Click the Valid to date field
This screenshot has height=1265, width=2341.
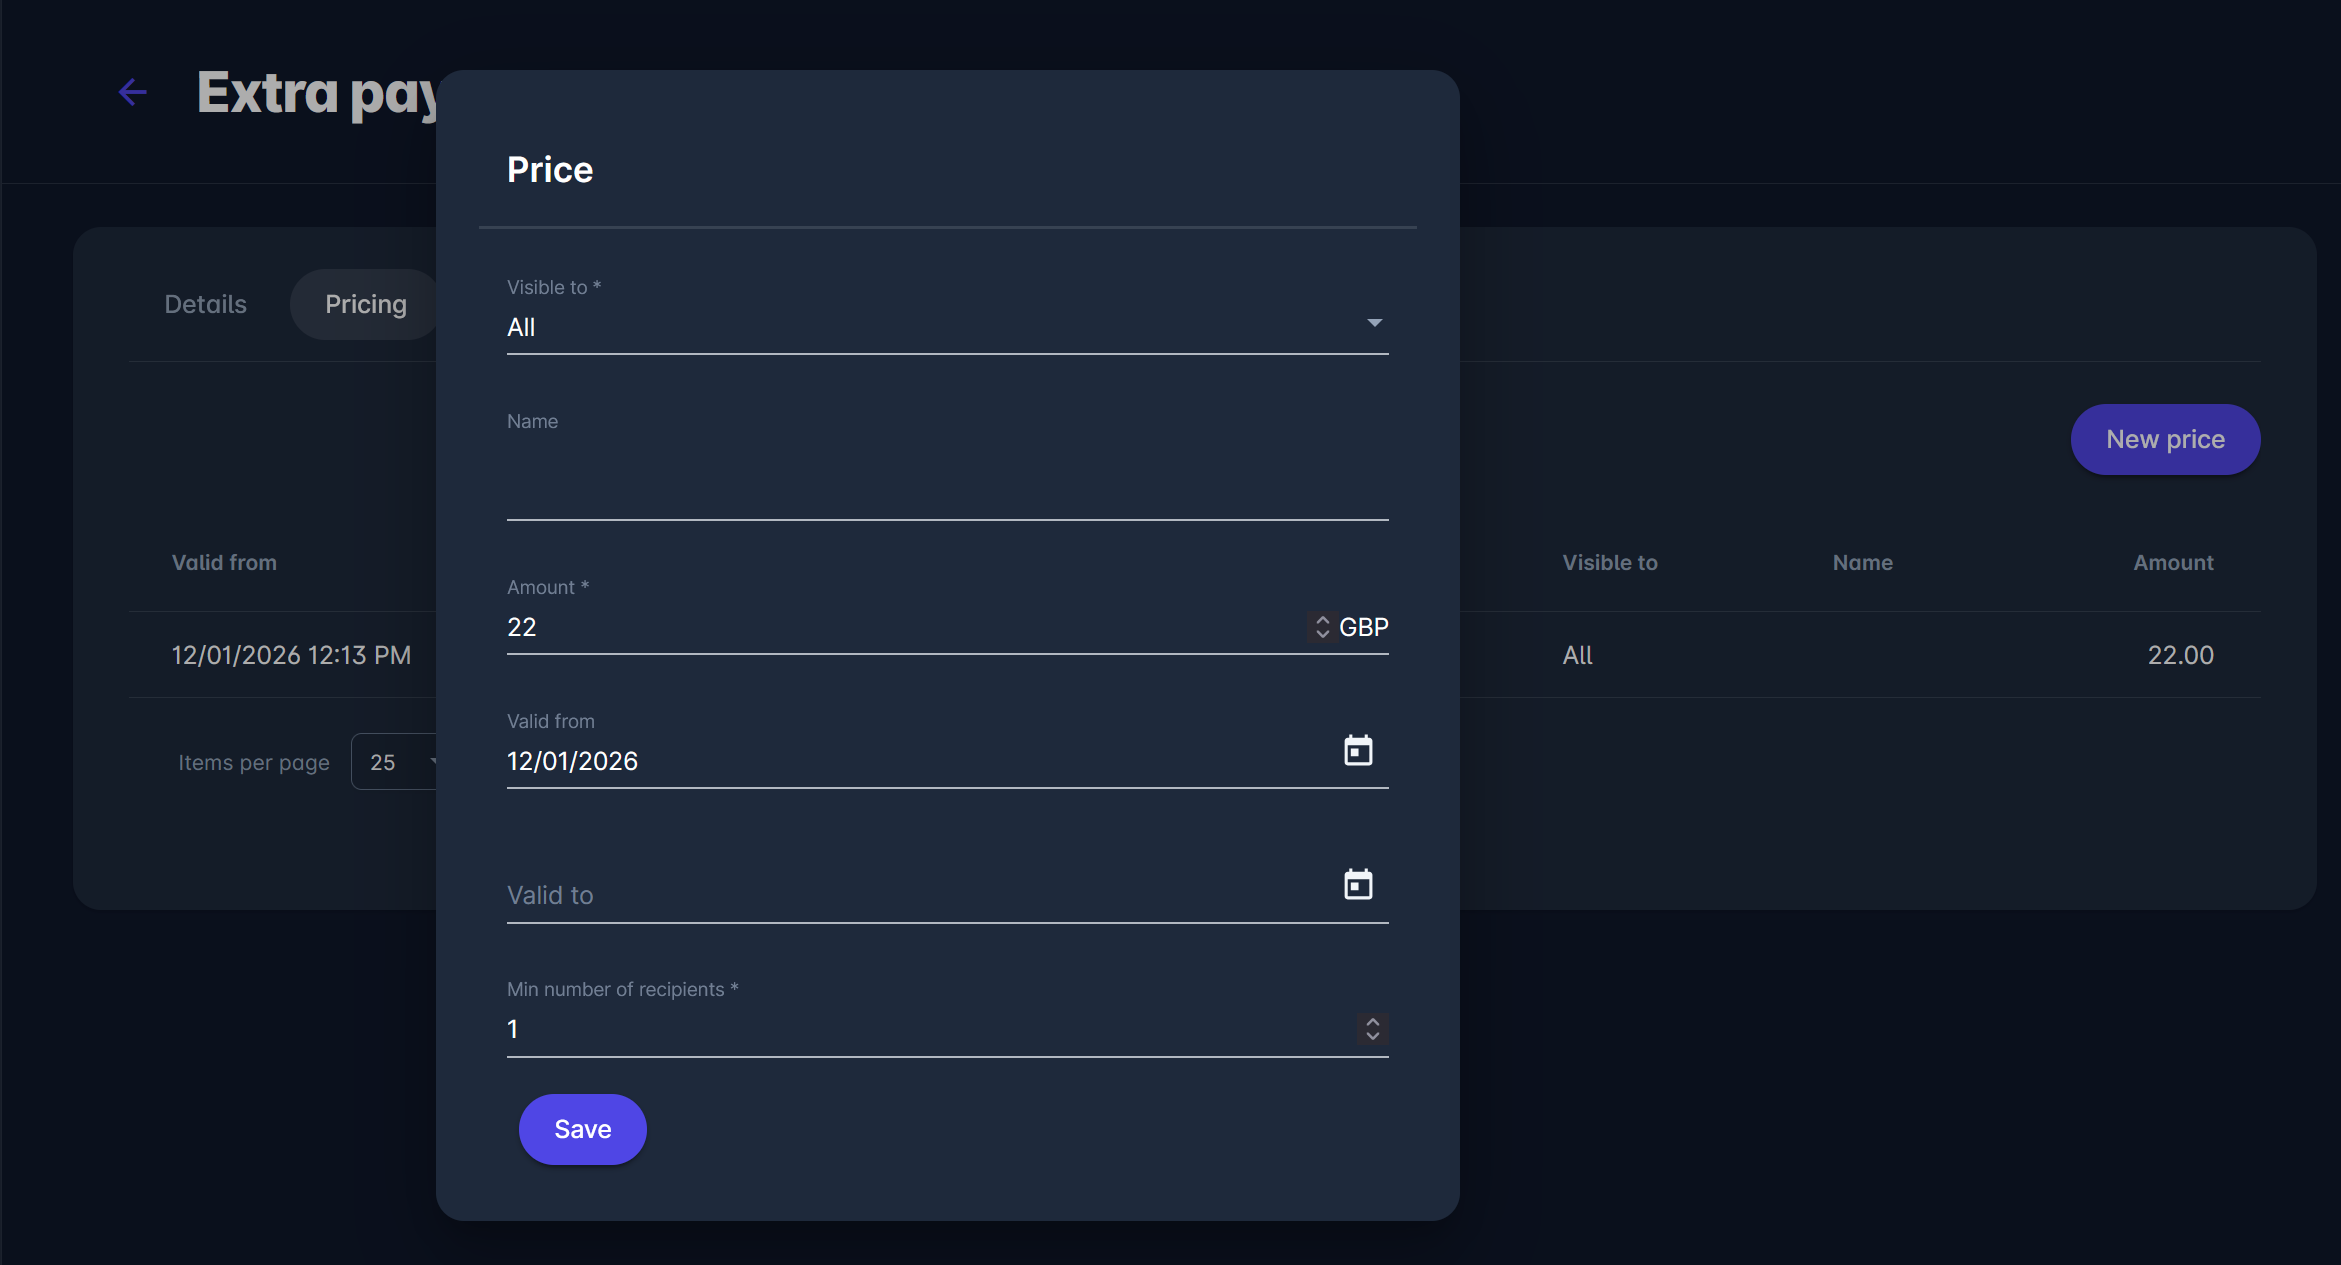(x=900, y=895)
